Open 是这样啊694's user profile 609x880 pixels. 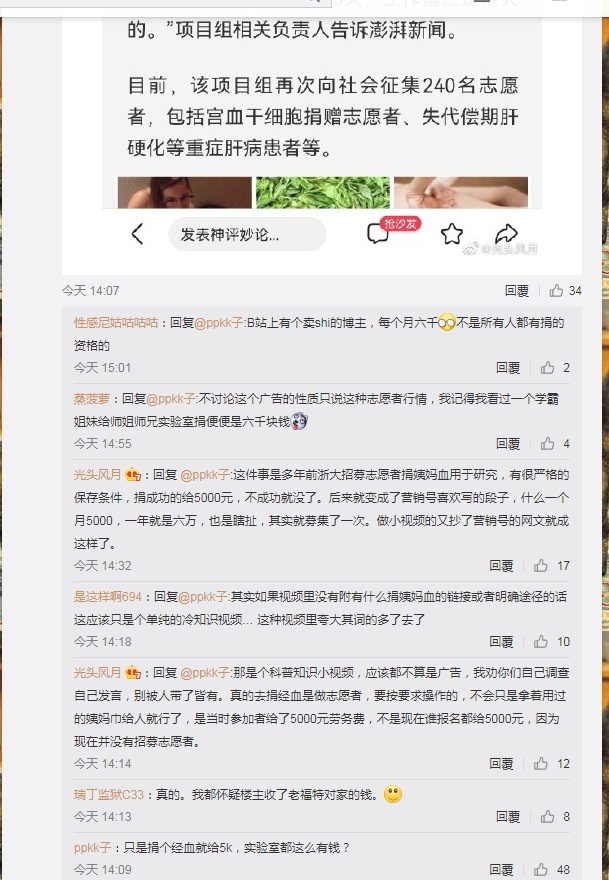pyautogui.click(x=108, y=597)
